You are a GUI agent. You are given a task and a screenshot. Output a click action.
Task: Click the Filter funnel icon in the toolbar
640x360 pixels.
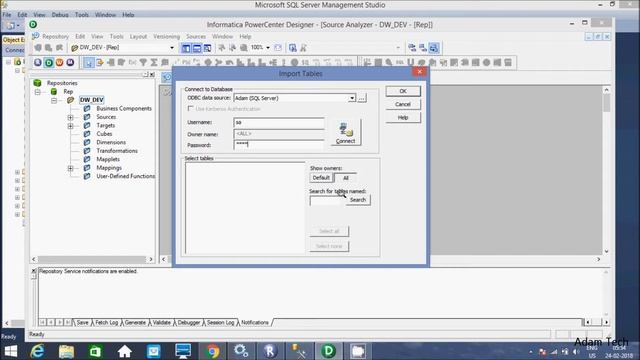click(x=143, y=62)
